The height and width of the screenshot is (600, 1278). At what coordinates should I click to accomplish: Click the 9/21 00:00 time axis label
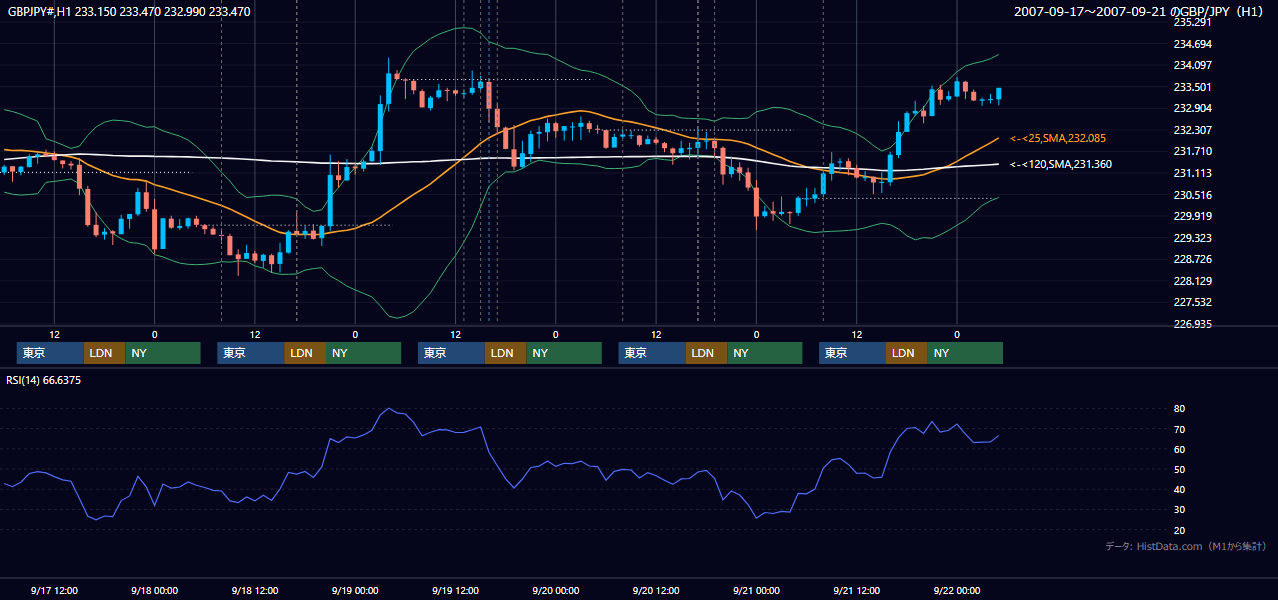pos(756,590)
